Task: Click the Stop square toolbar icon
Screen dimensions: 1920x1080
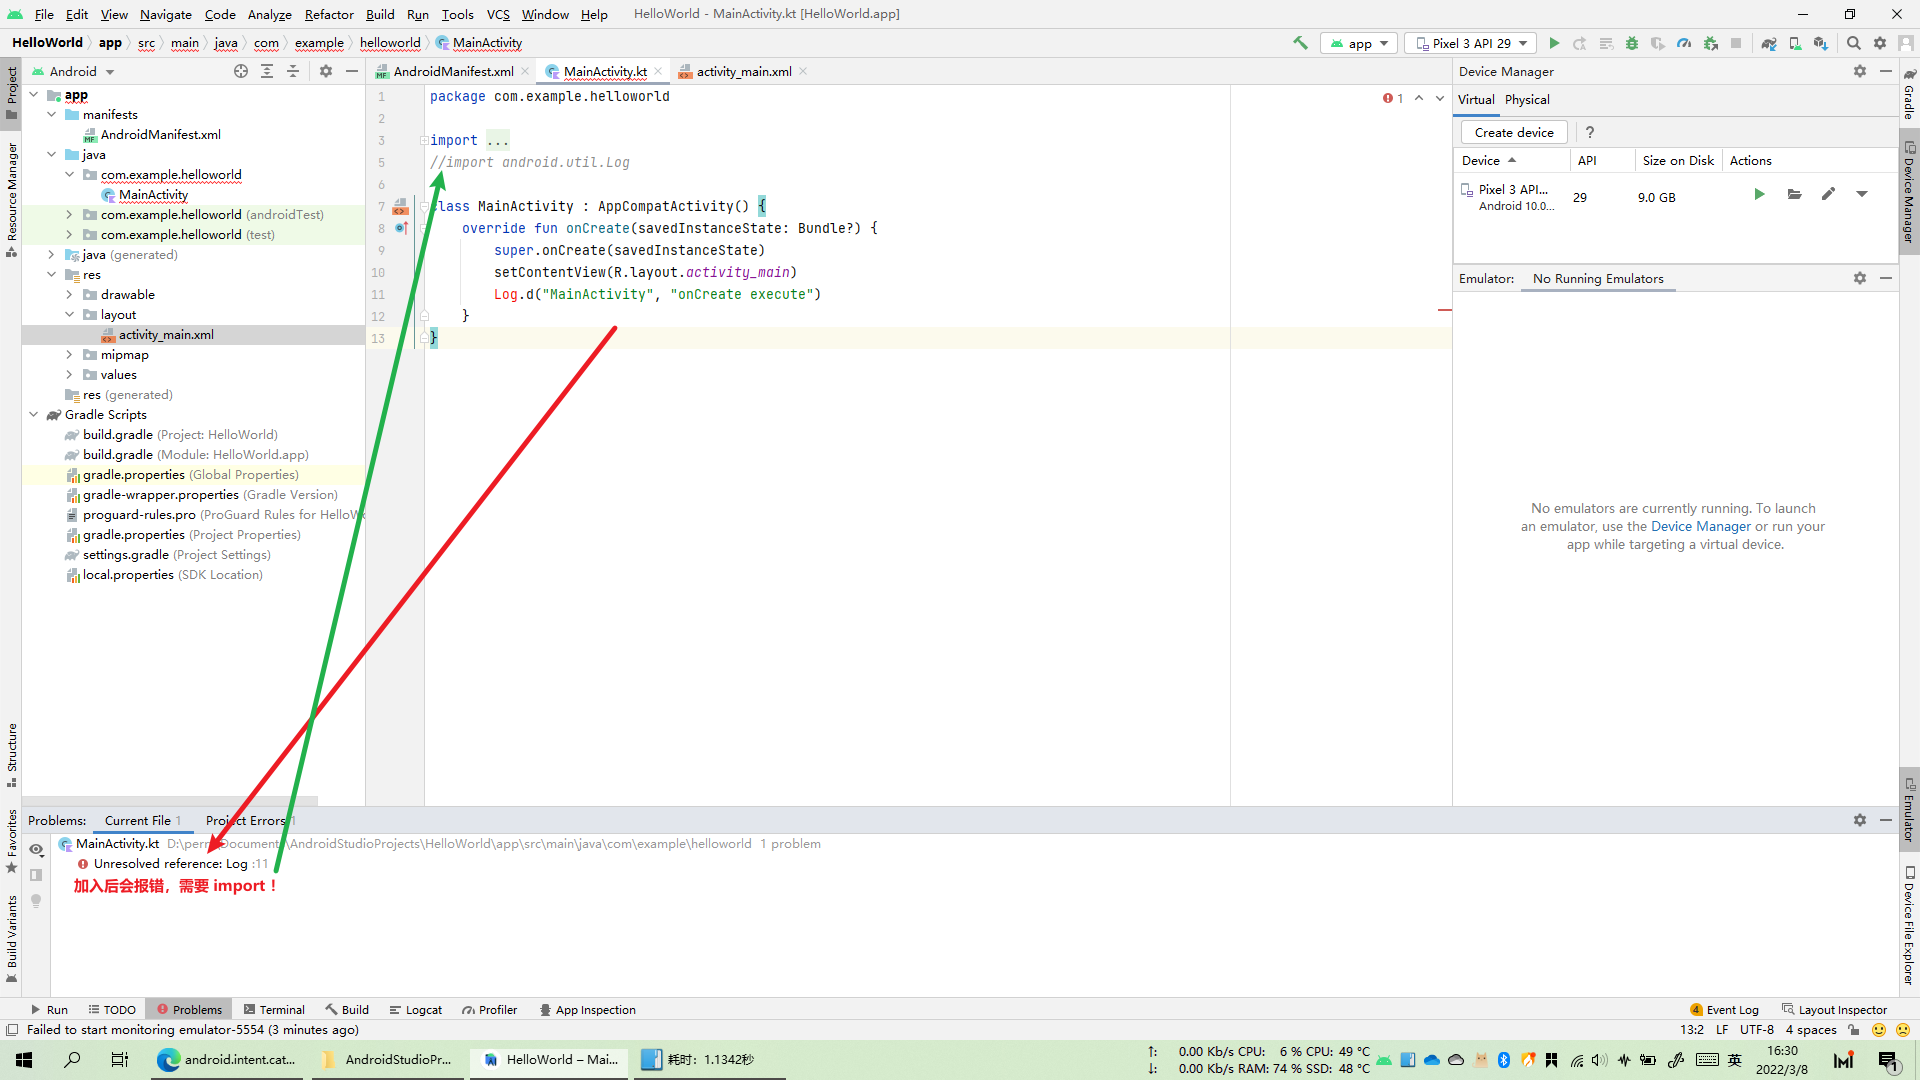Action: [x=1736, y=43]
